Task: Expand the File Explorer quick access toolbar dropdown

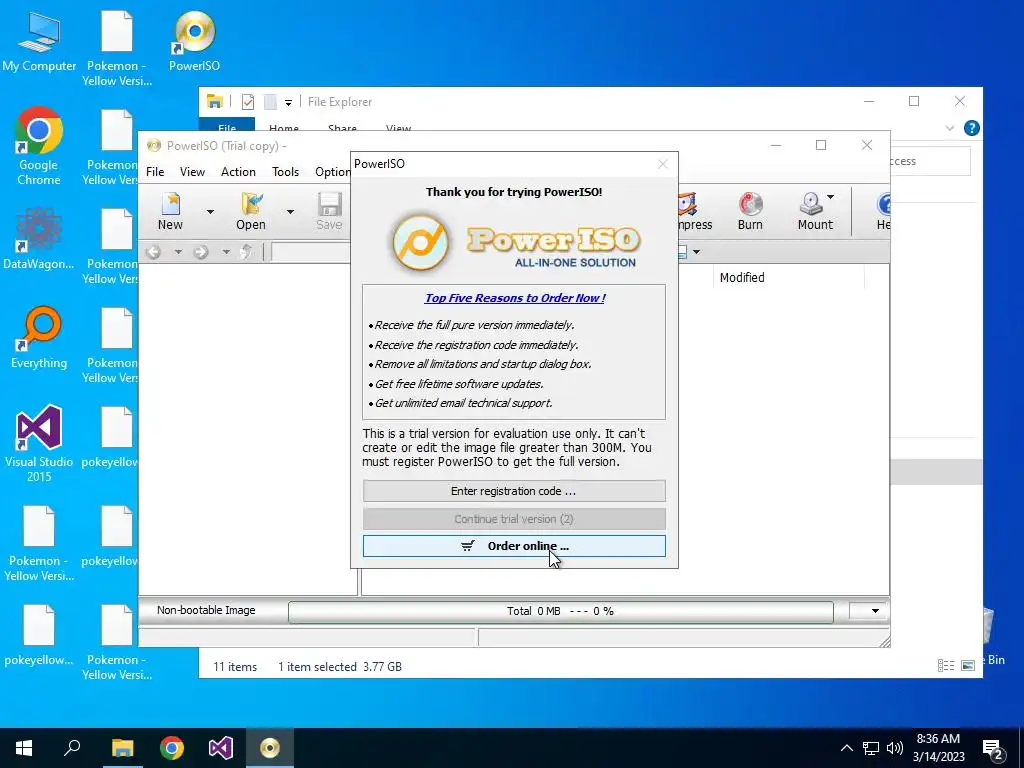Action: (x=288, y=103)
